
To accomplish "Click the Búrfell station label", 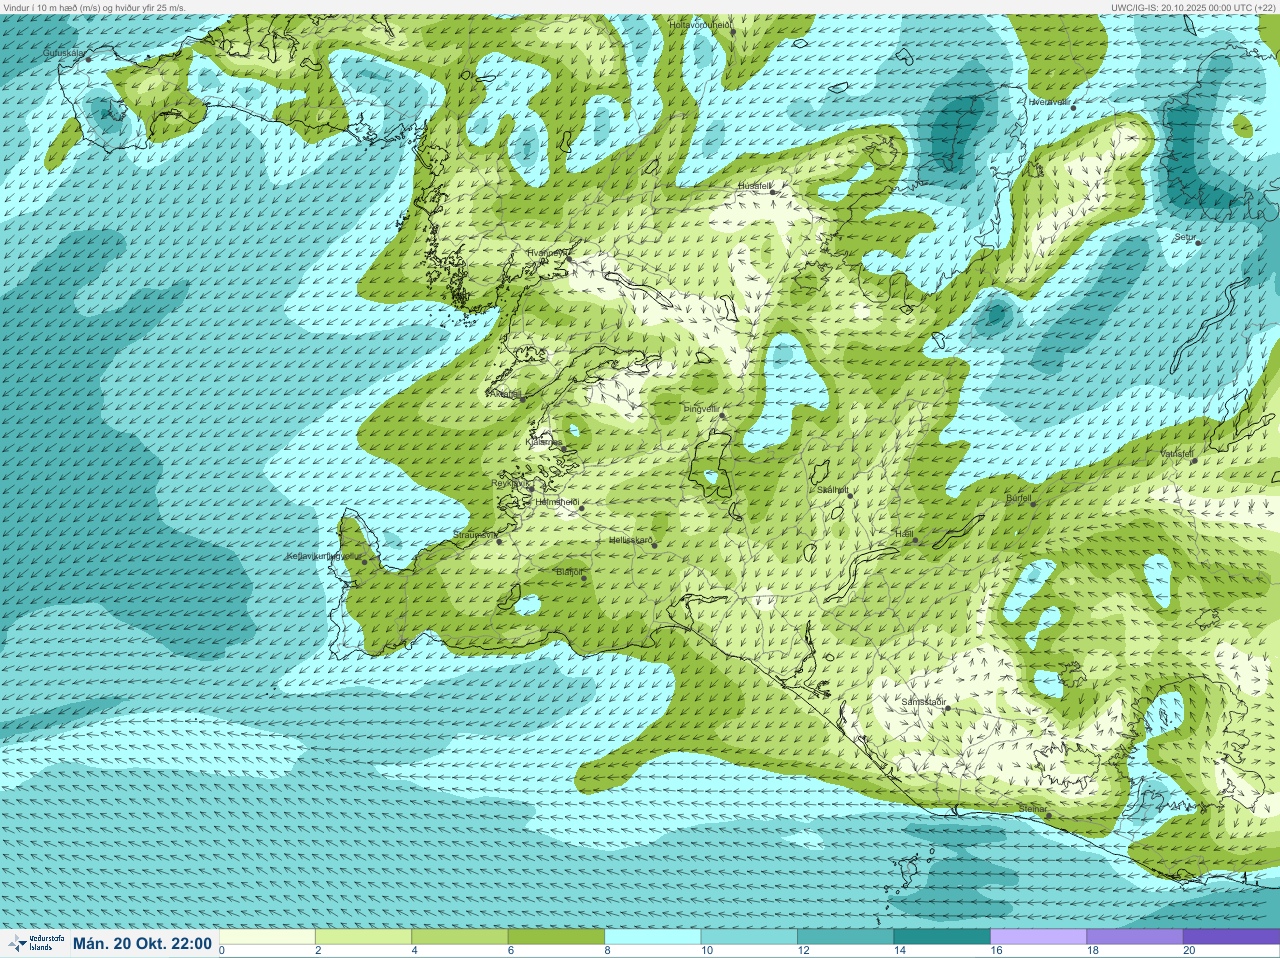I will click(x=1018, y=498).
